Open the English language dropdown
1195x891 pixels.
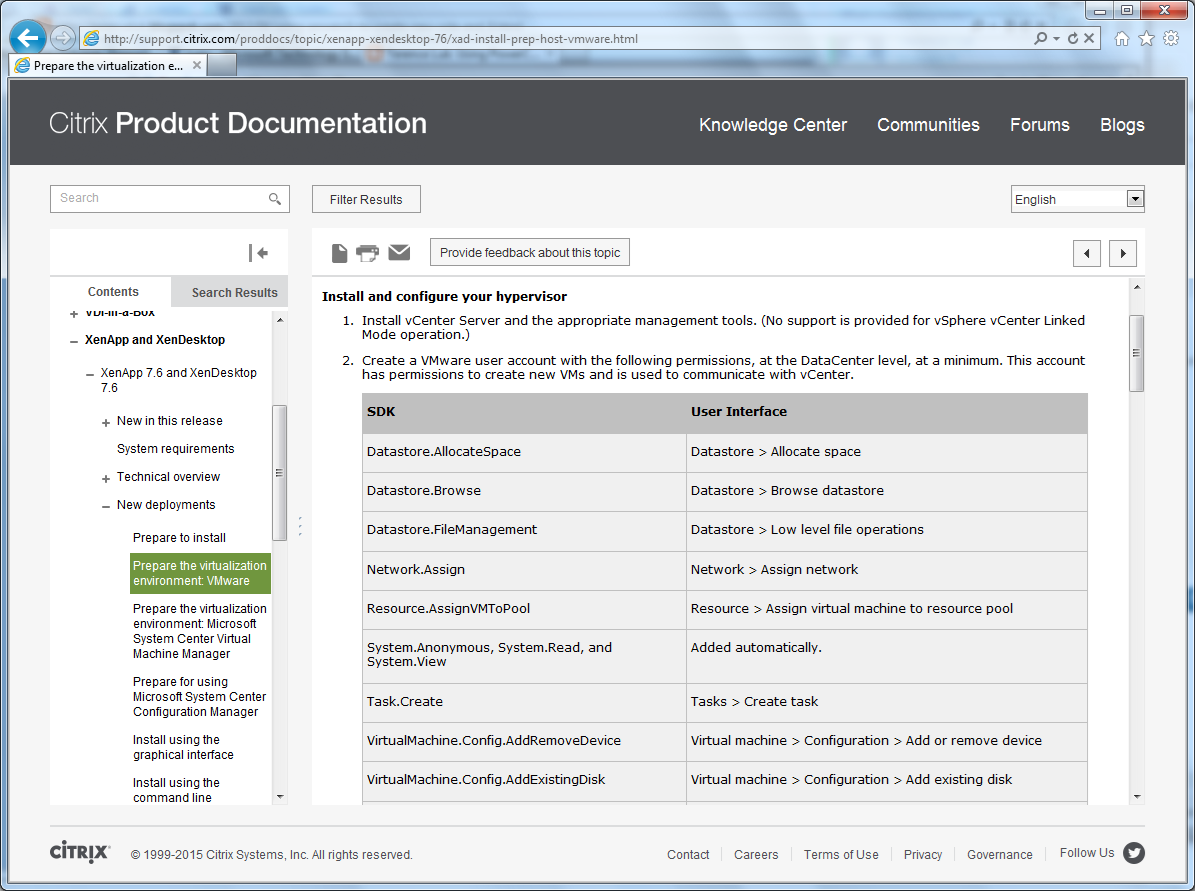pyautogui.click(x=1078, y=199)
